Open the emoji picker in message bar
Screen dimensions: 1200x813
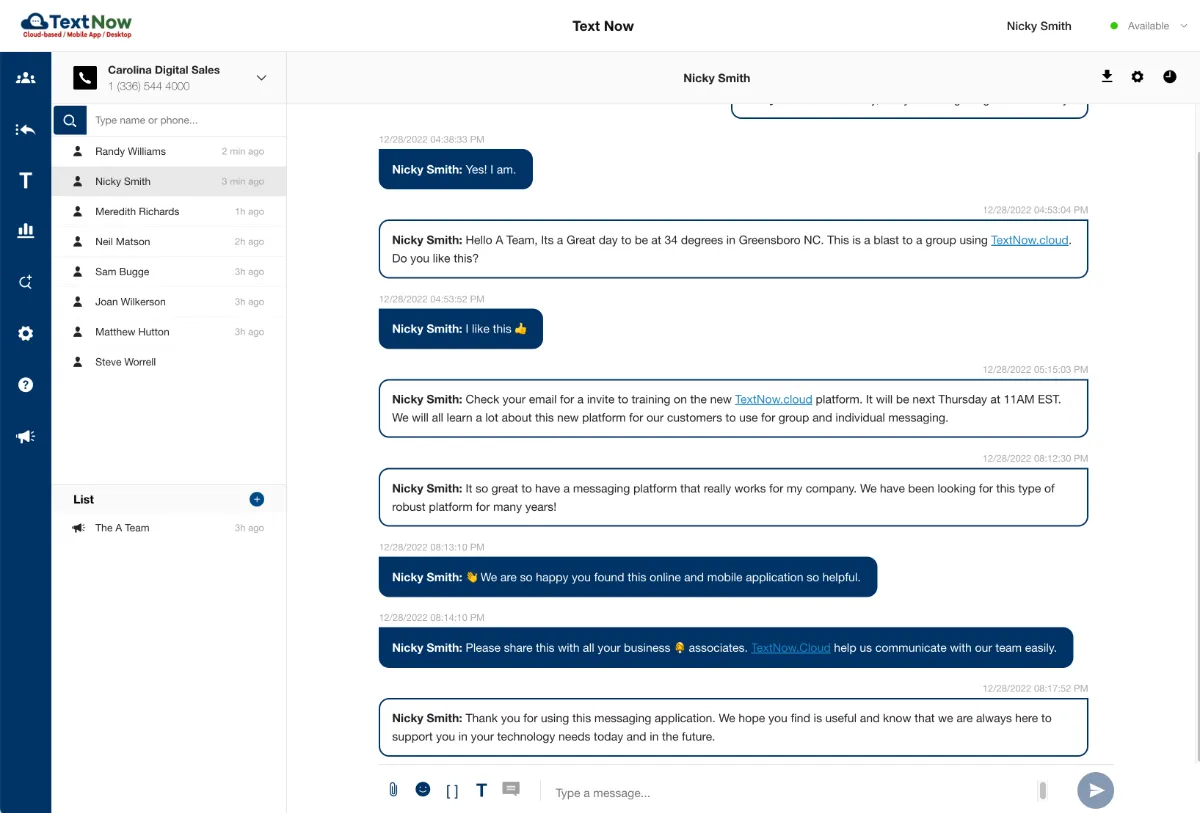click(422, 788)
